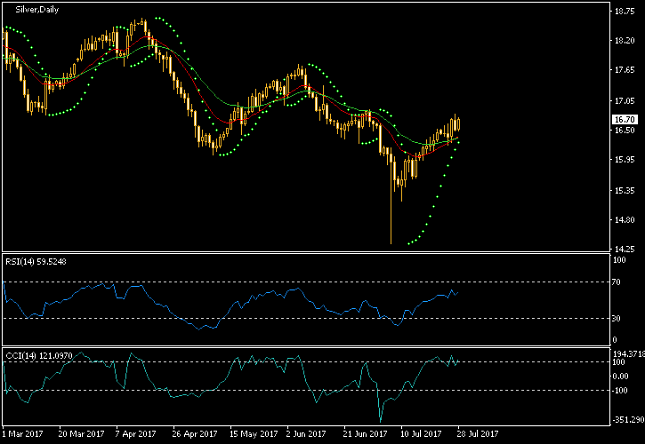645x444 pixels.
Task: Click the 26 Apr 2017 date label
Action: (194, 434)
